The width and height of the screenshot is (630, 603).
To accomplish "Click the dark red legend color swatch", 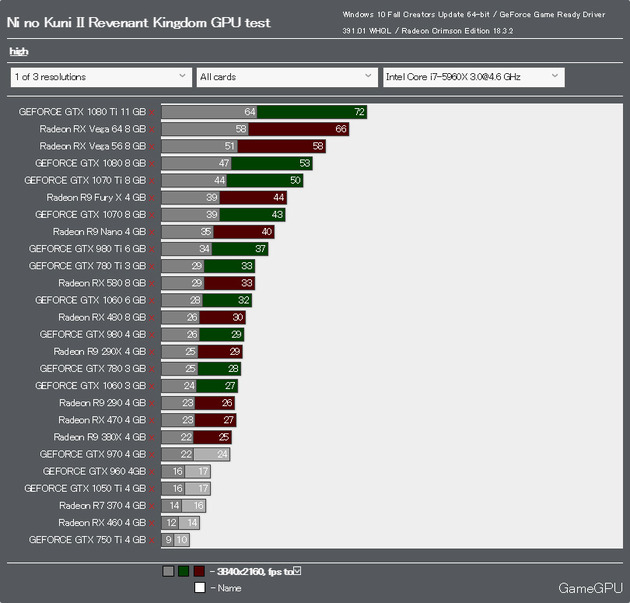I will coord(199,571).
